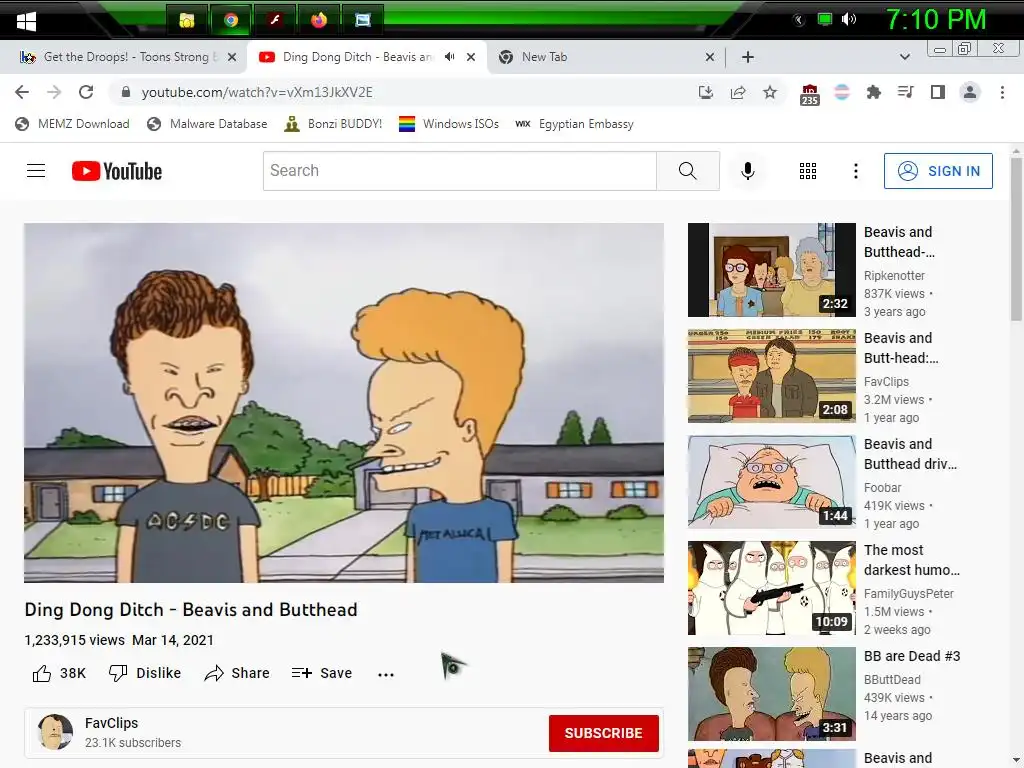Viewport: 1024px width, 768px height.
Task: Click the FavClips channel avatar
Action: pyautogui.click(x=56, y=732)
